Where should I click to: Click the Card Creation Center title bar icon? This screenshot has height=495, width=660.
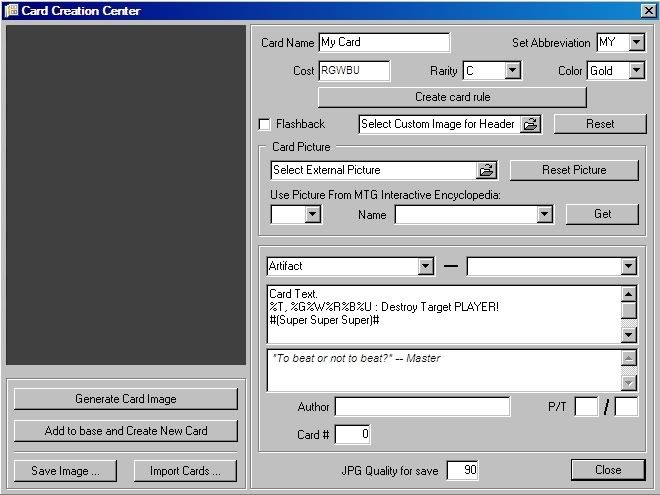point(11,10)
